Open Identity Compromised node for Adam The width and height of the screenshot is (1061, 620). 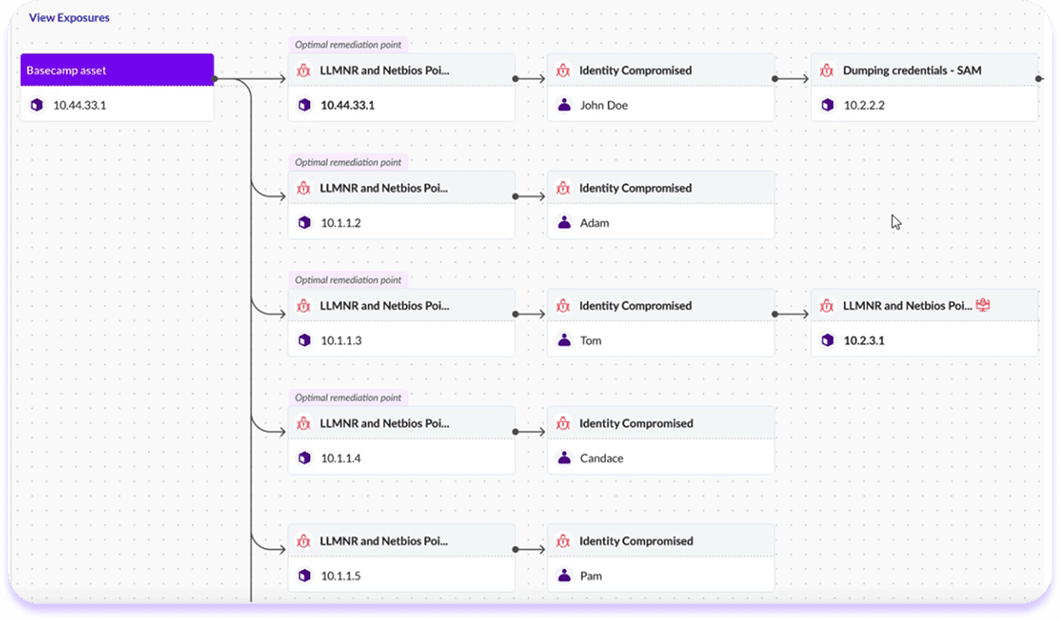[635, 188]
